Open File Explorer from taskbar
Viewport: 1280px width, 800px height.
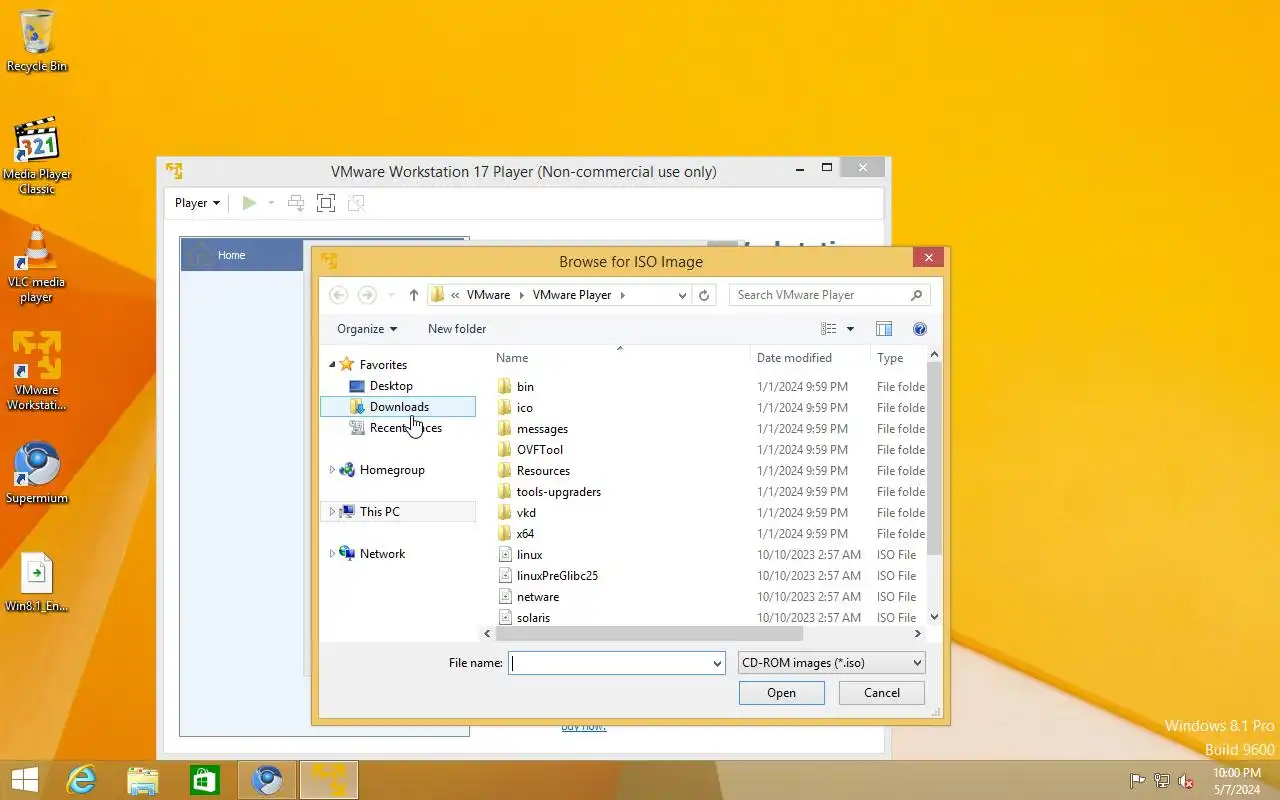[143, 780]
